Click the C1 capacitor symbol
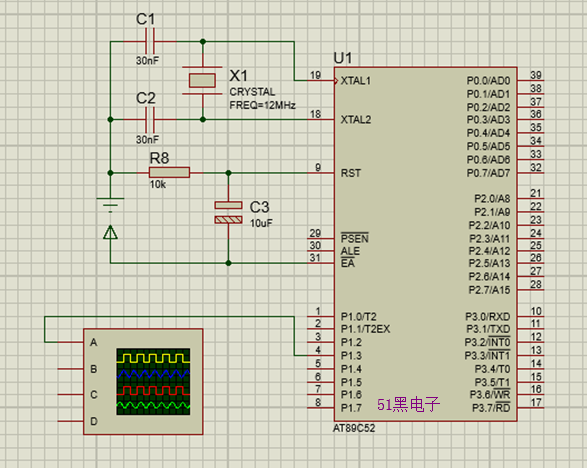Screen dimensions: 587x468 pos(150,42)
